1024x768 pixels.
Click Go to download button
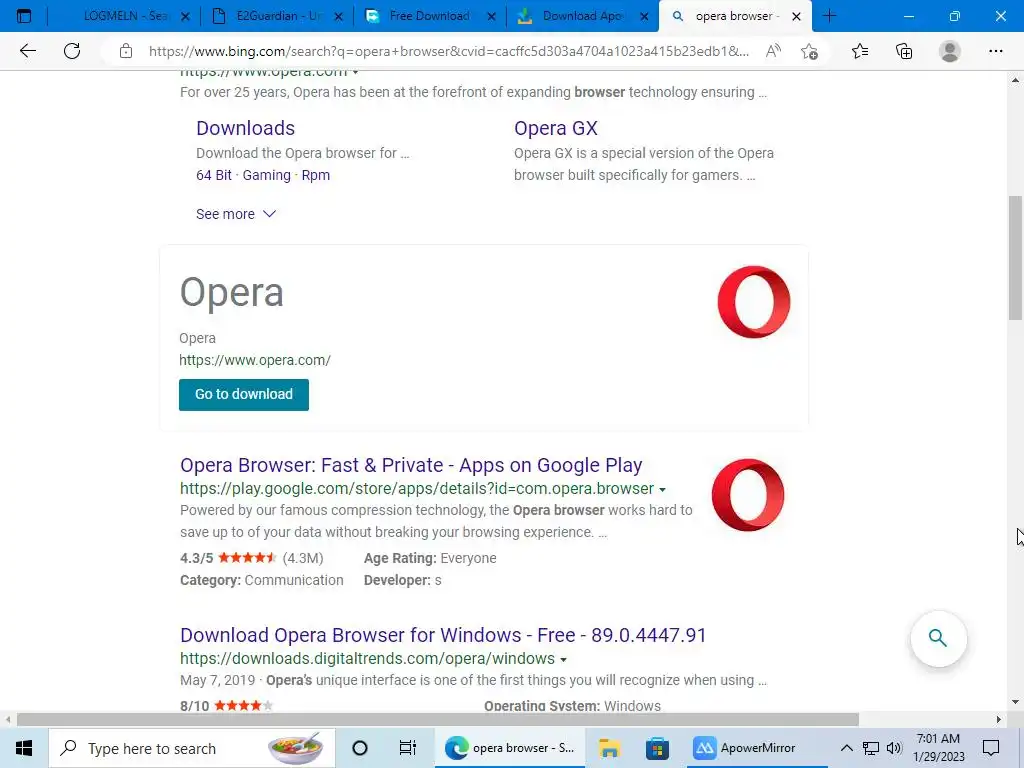(x=244, y=394)
